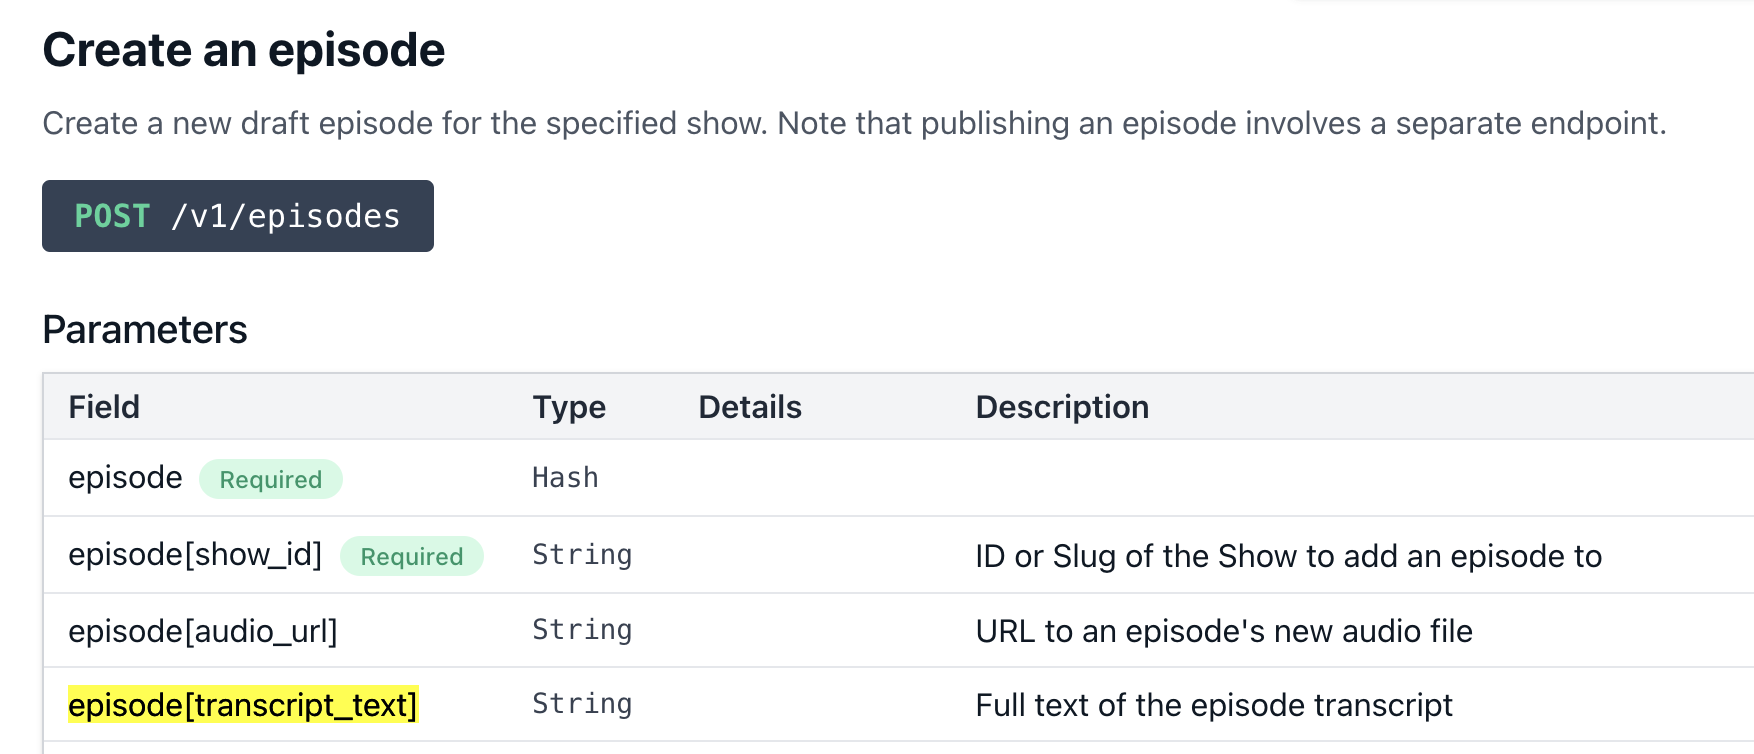Click the Type column header
The image size is (1754, 754).
tap(568, 407)
